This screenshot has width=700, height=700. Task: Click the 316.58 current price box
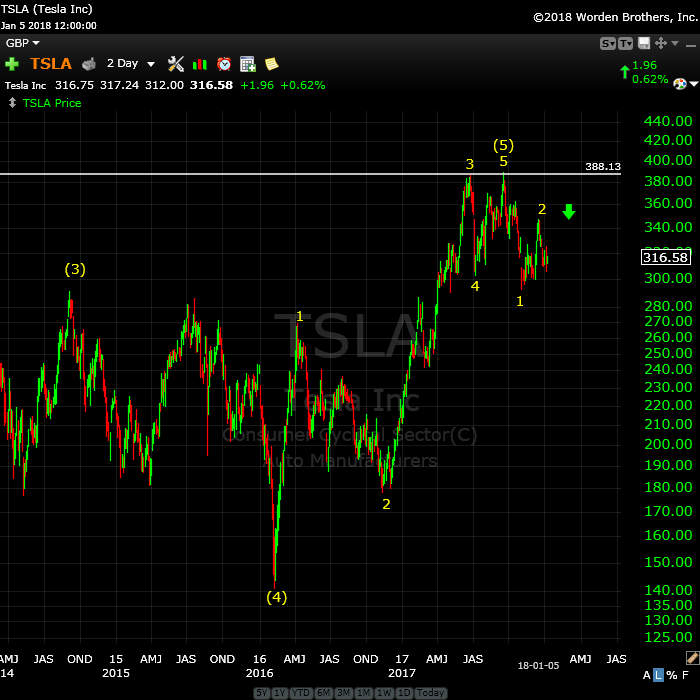[x=666, y=257]
